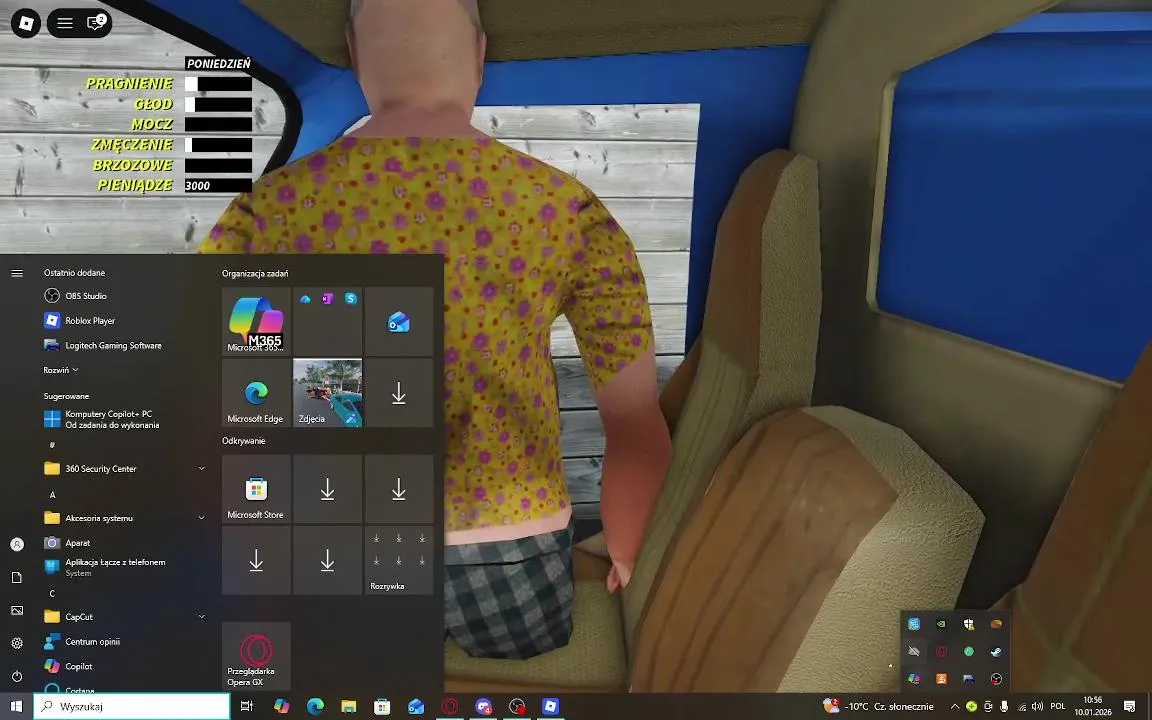Open the Zdjęcia photos tile
Image resolution: width=1152 pixels, height=720 pixels.
tap(328, 392)
